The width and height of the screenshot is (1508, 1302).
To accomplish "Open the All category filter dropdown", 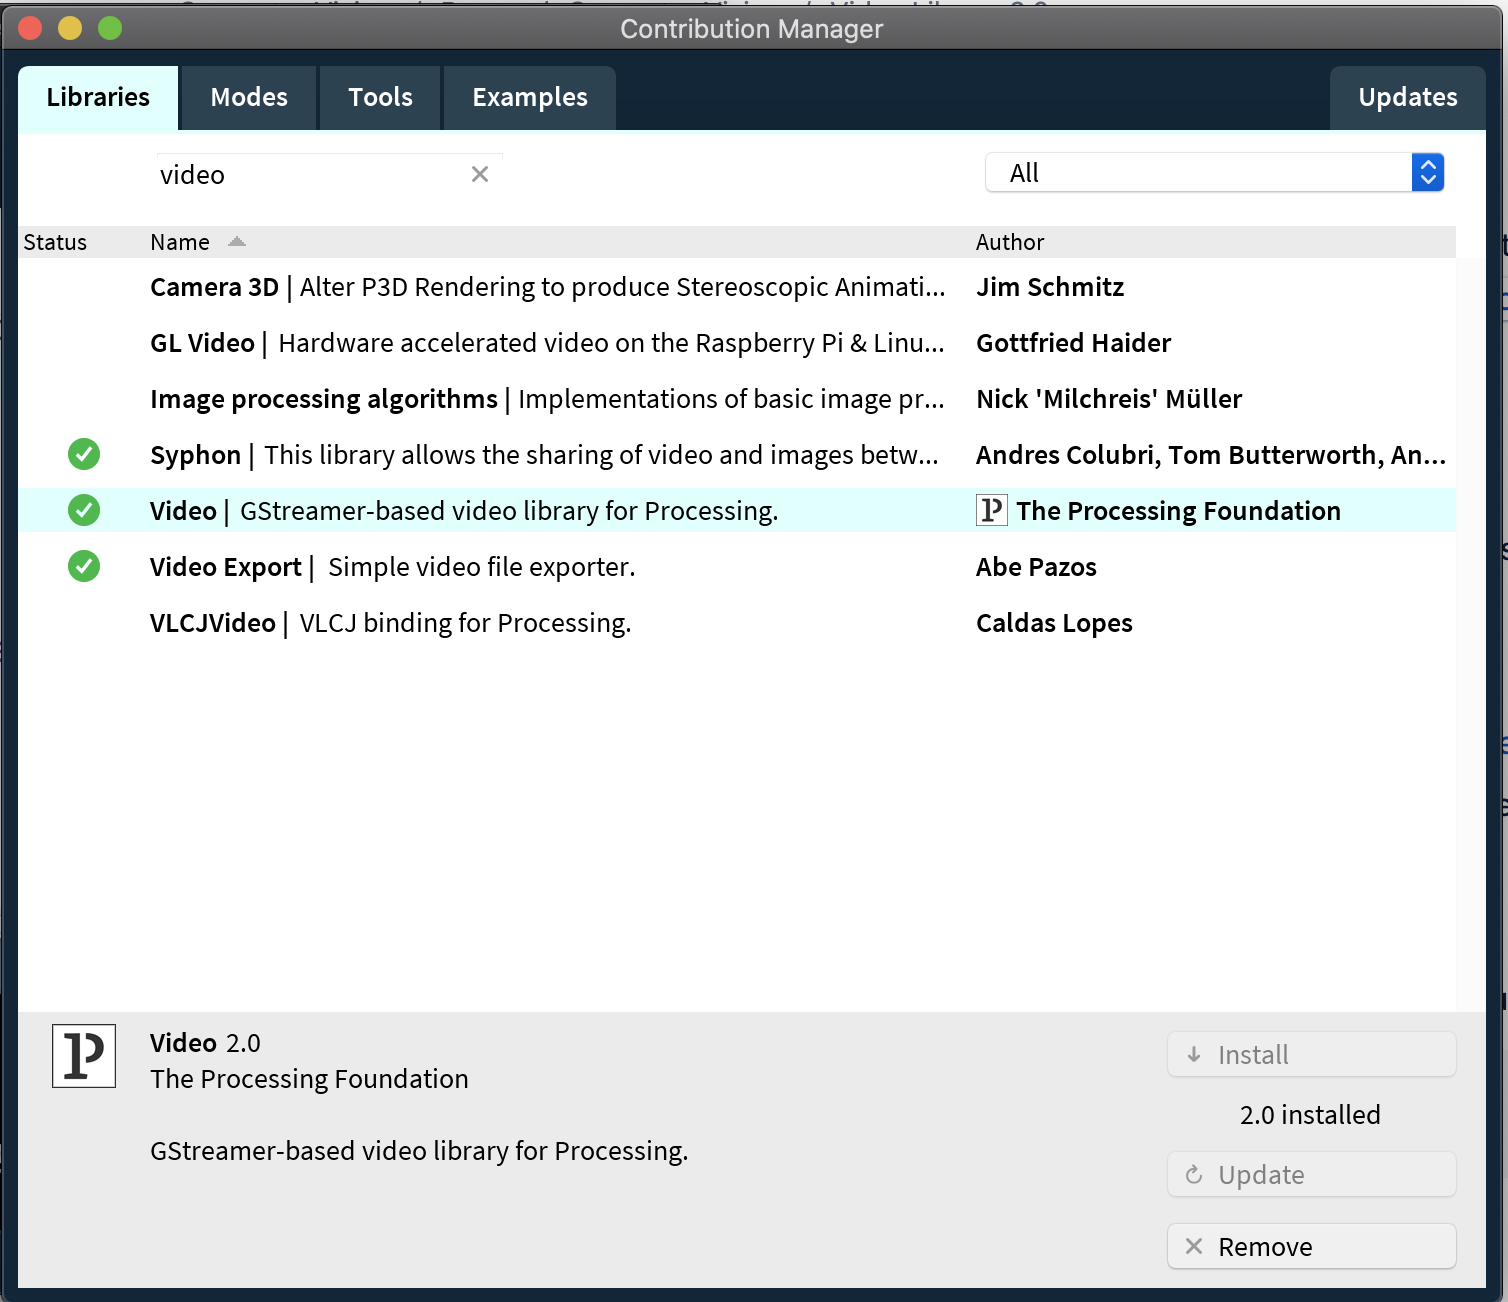I will (x=1214, y=173).
